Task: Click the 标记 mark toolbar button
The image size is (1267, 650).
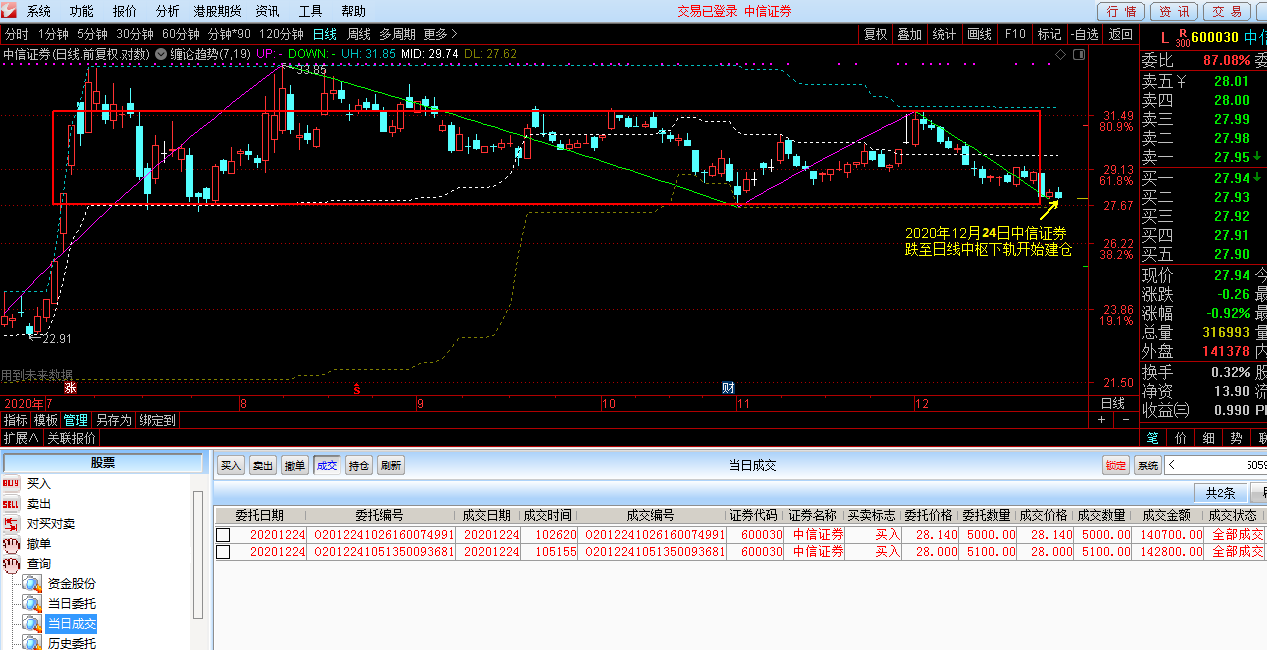Action: tap(1049, 34)
